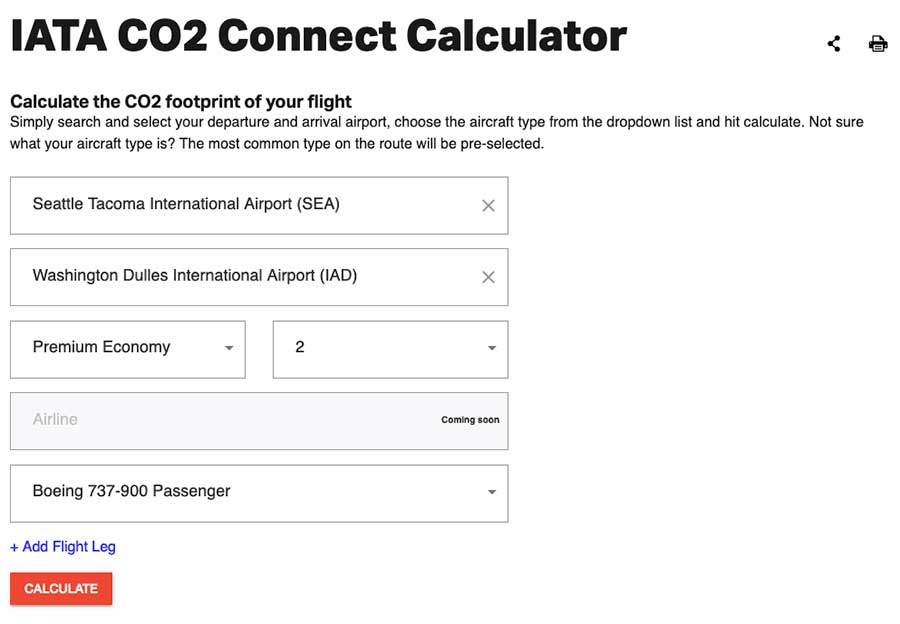Add a flight leg
900x624 pixels.
pos(63,547)
